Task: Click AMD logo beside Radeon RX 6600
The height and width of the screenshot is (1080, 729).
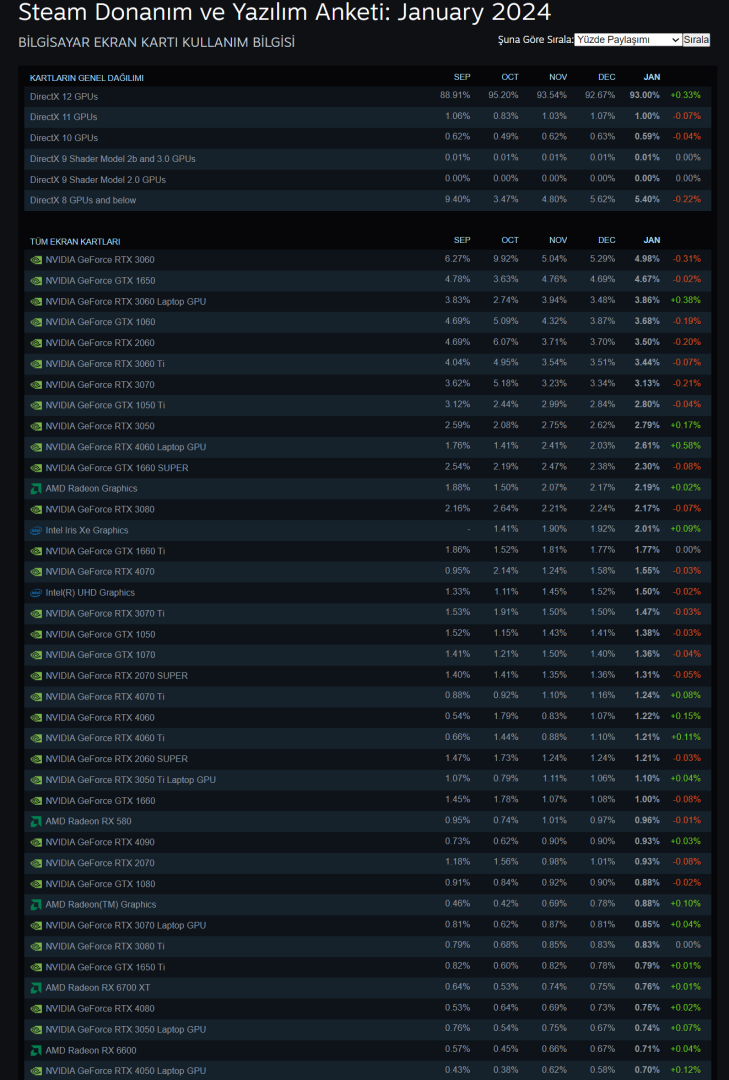Action: click(36, 1051)
